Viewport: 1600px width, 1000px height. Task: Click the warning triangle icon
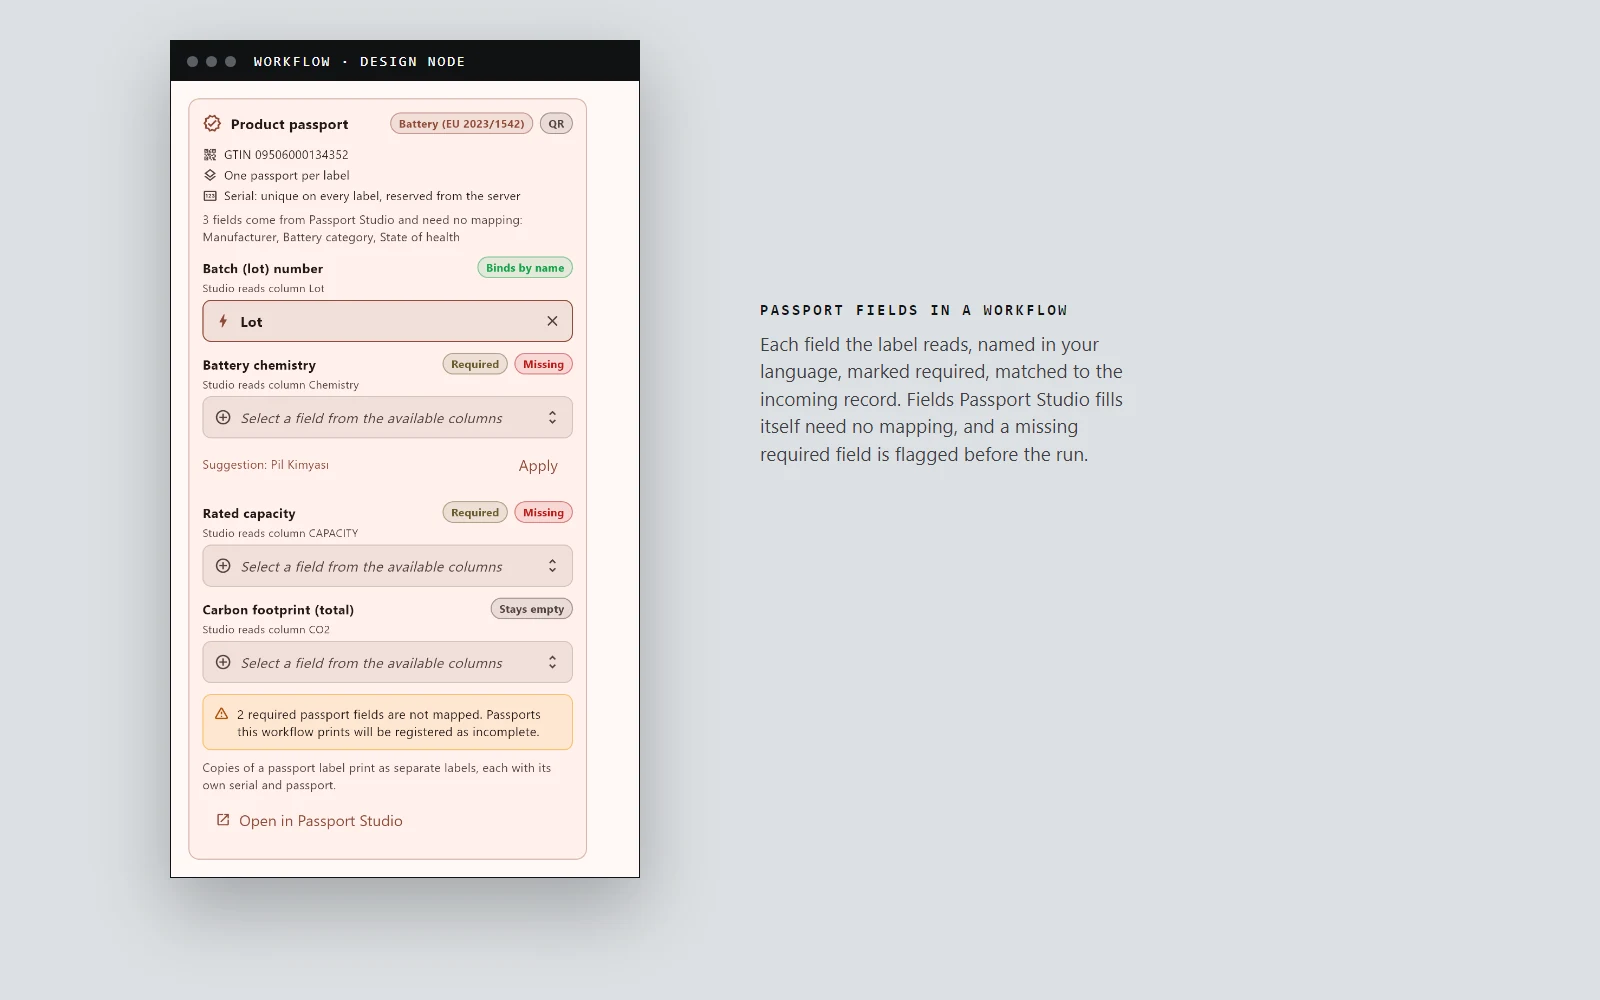(x=222, y=714)
